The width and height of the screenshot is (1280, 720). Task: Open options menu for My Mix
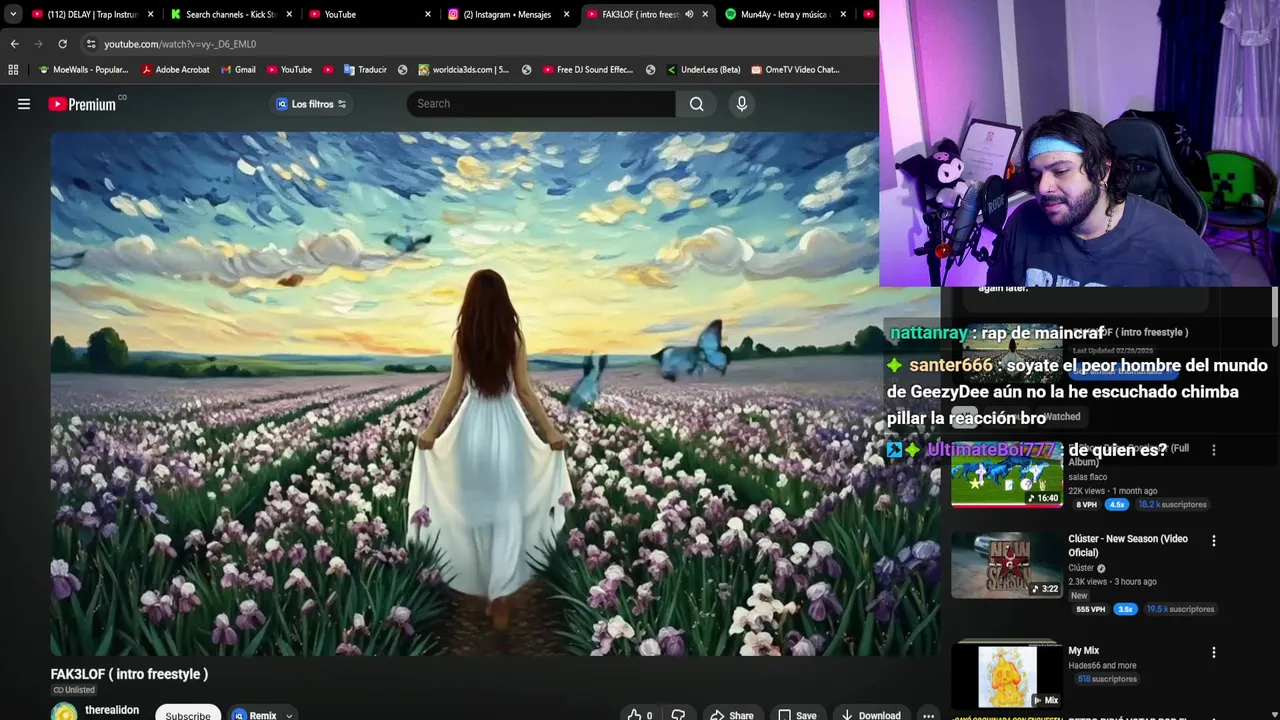[x=1214, y=652]
